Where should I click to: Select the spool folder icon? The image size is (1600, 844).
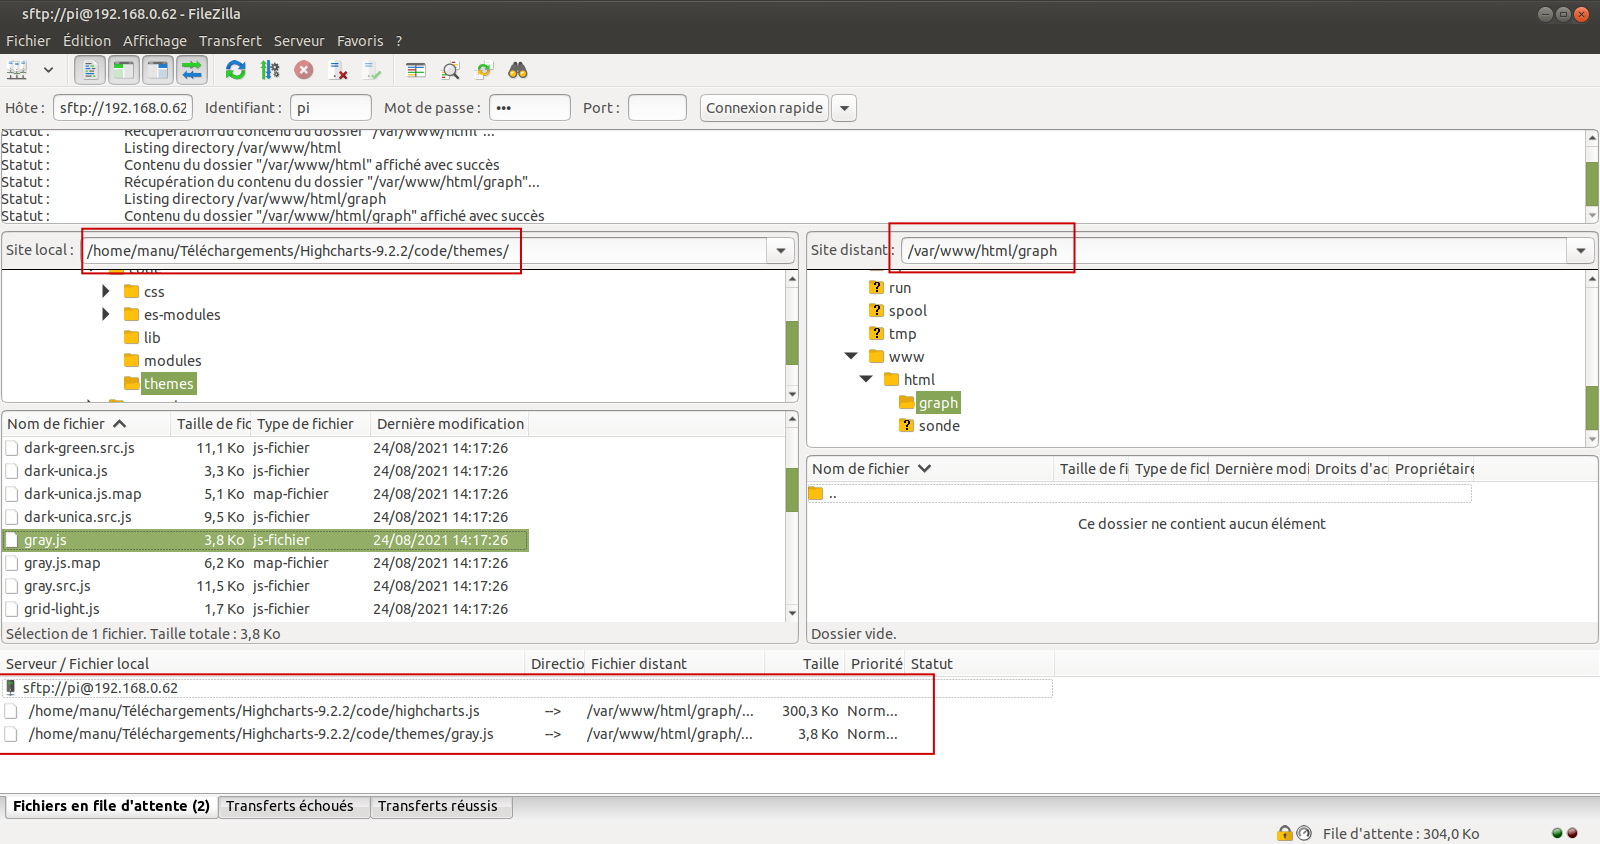point(876,310)
